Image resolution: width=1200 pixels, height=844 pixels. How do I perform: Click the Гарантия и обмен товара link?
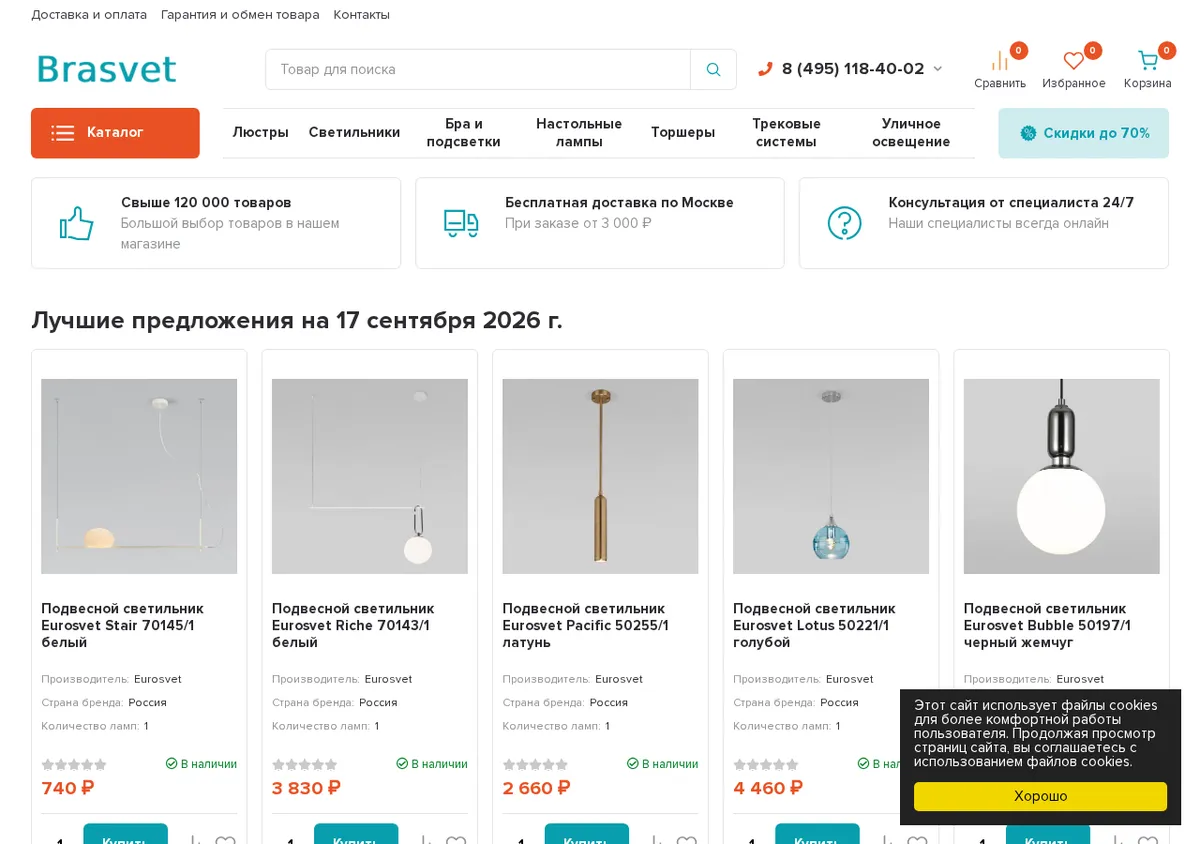coord(240,14)
